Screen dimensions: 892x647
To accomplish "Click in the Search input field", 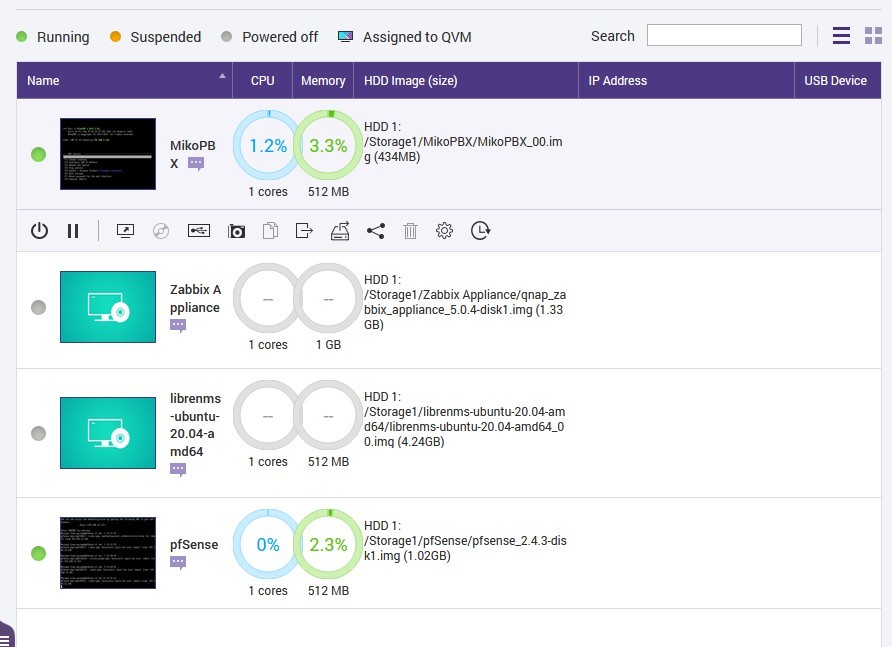I will point(724,36).
